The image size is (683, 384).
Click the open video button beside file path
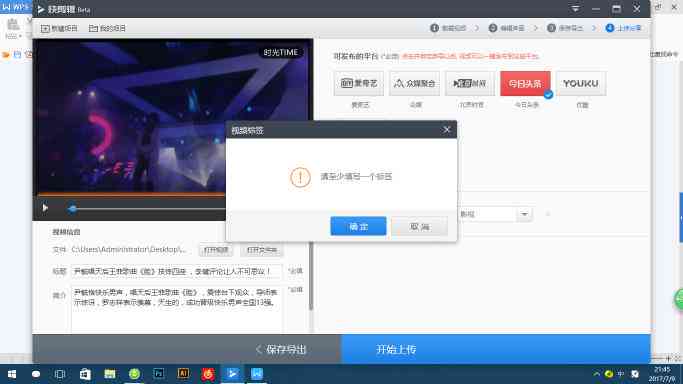(216, 250)
